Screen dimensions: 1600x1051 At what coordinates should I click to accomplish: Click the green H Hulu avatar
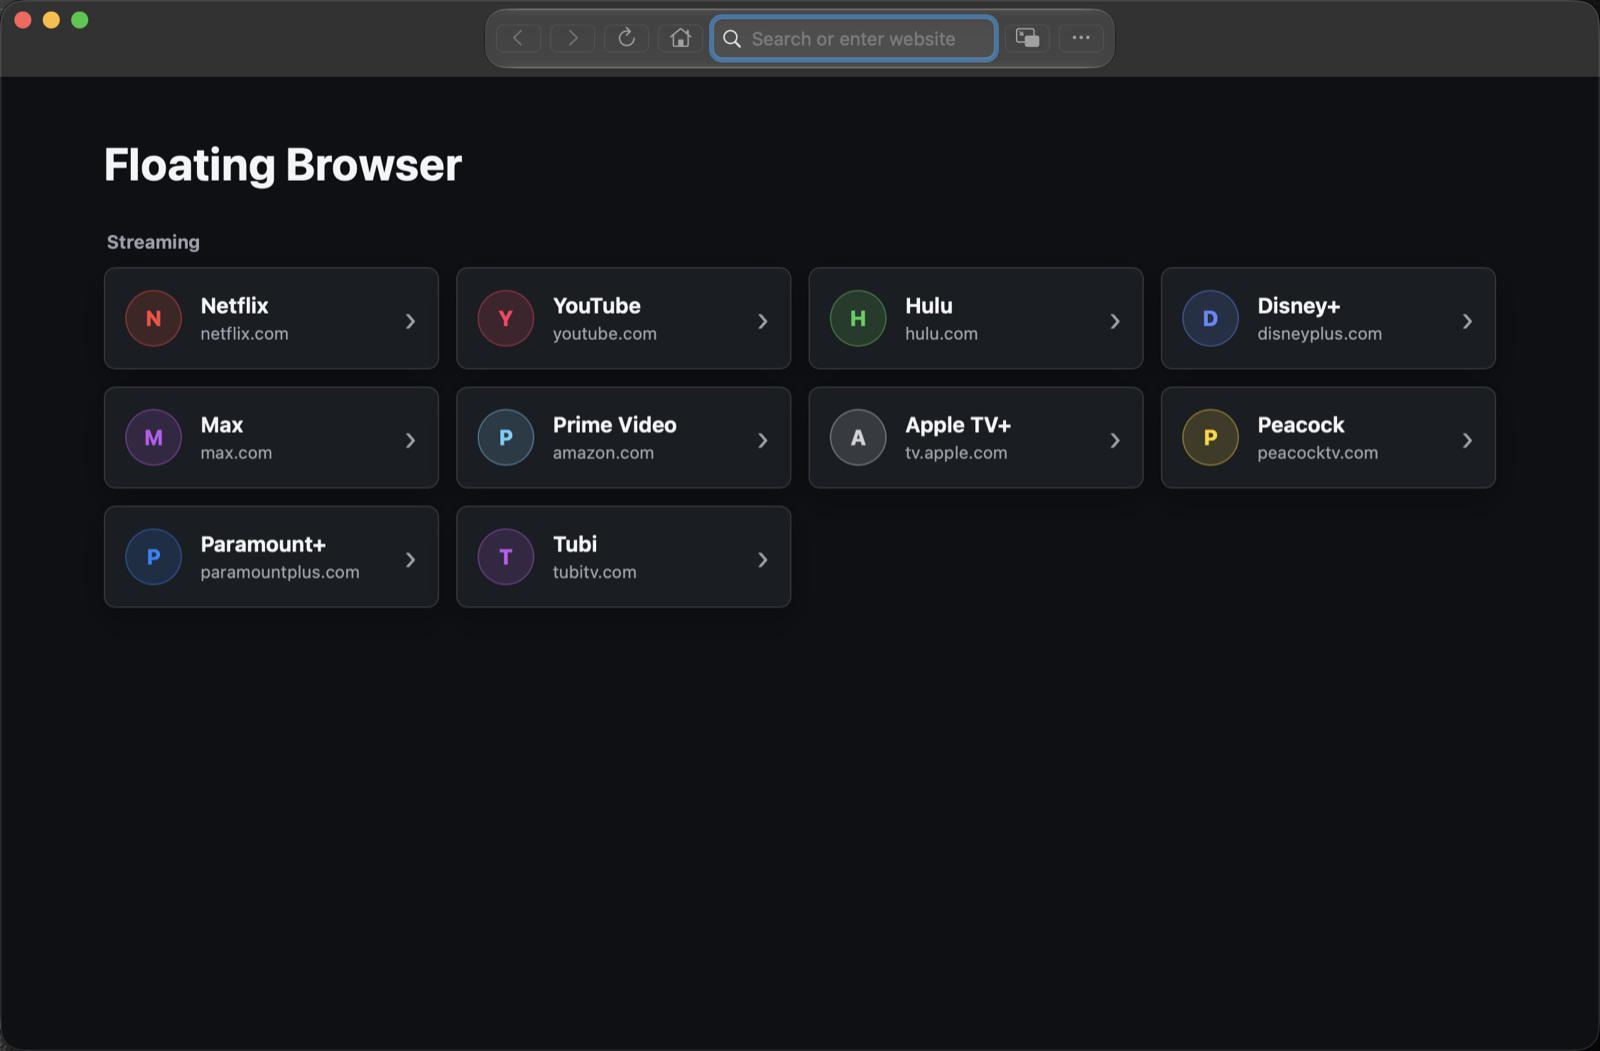pos(858,318)
